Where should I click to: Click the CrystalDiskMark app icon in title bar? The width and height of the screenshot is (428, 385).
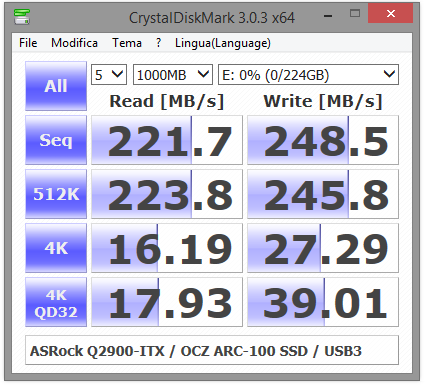[x=22, y=17]
